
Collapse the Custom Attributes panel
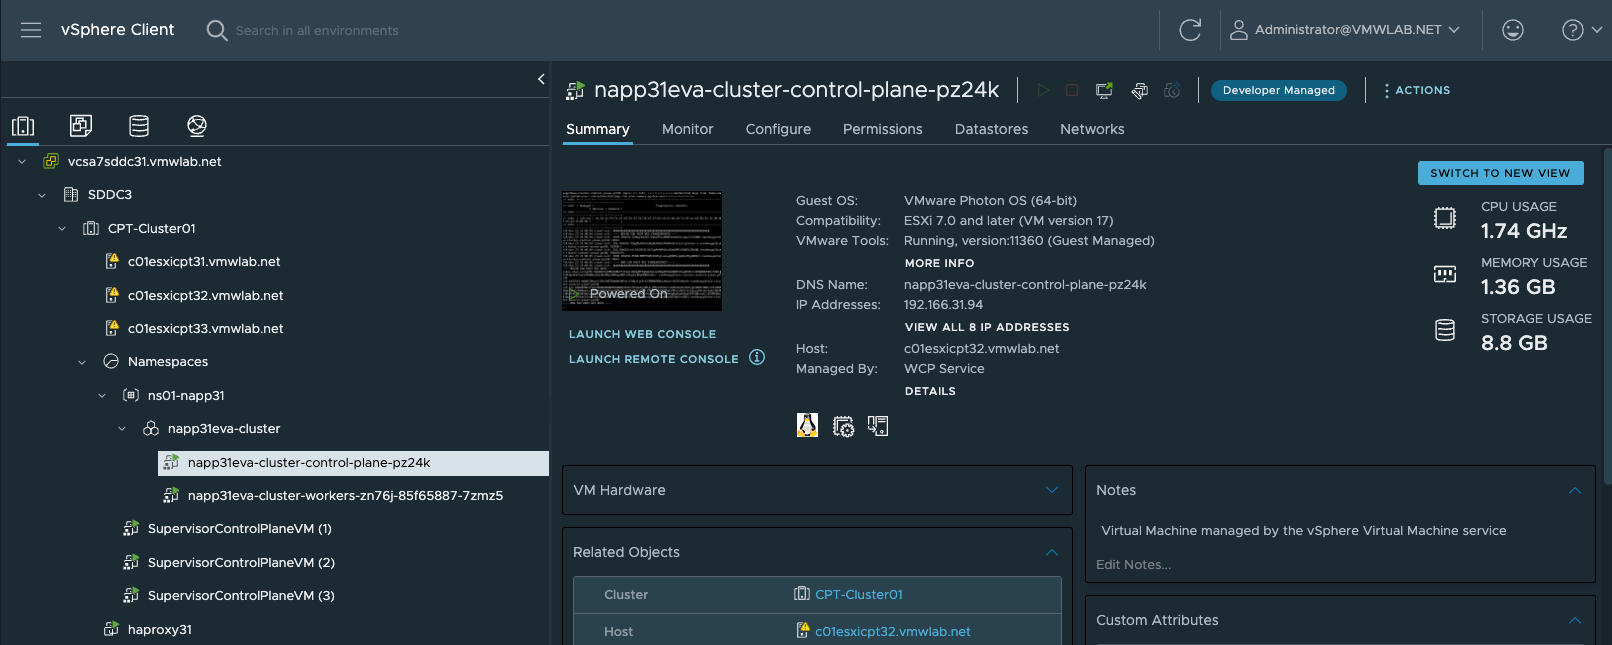(1575, 620)
